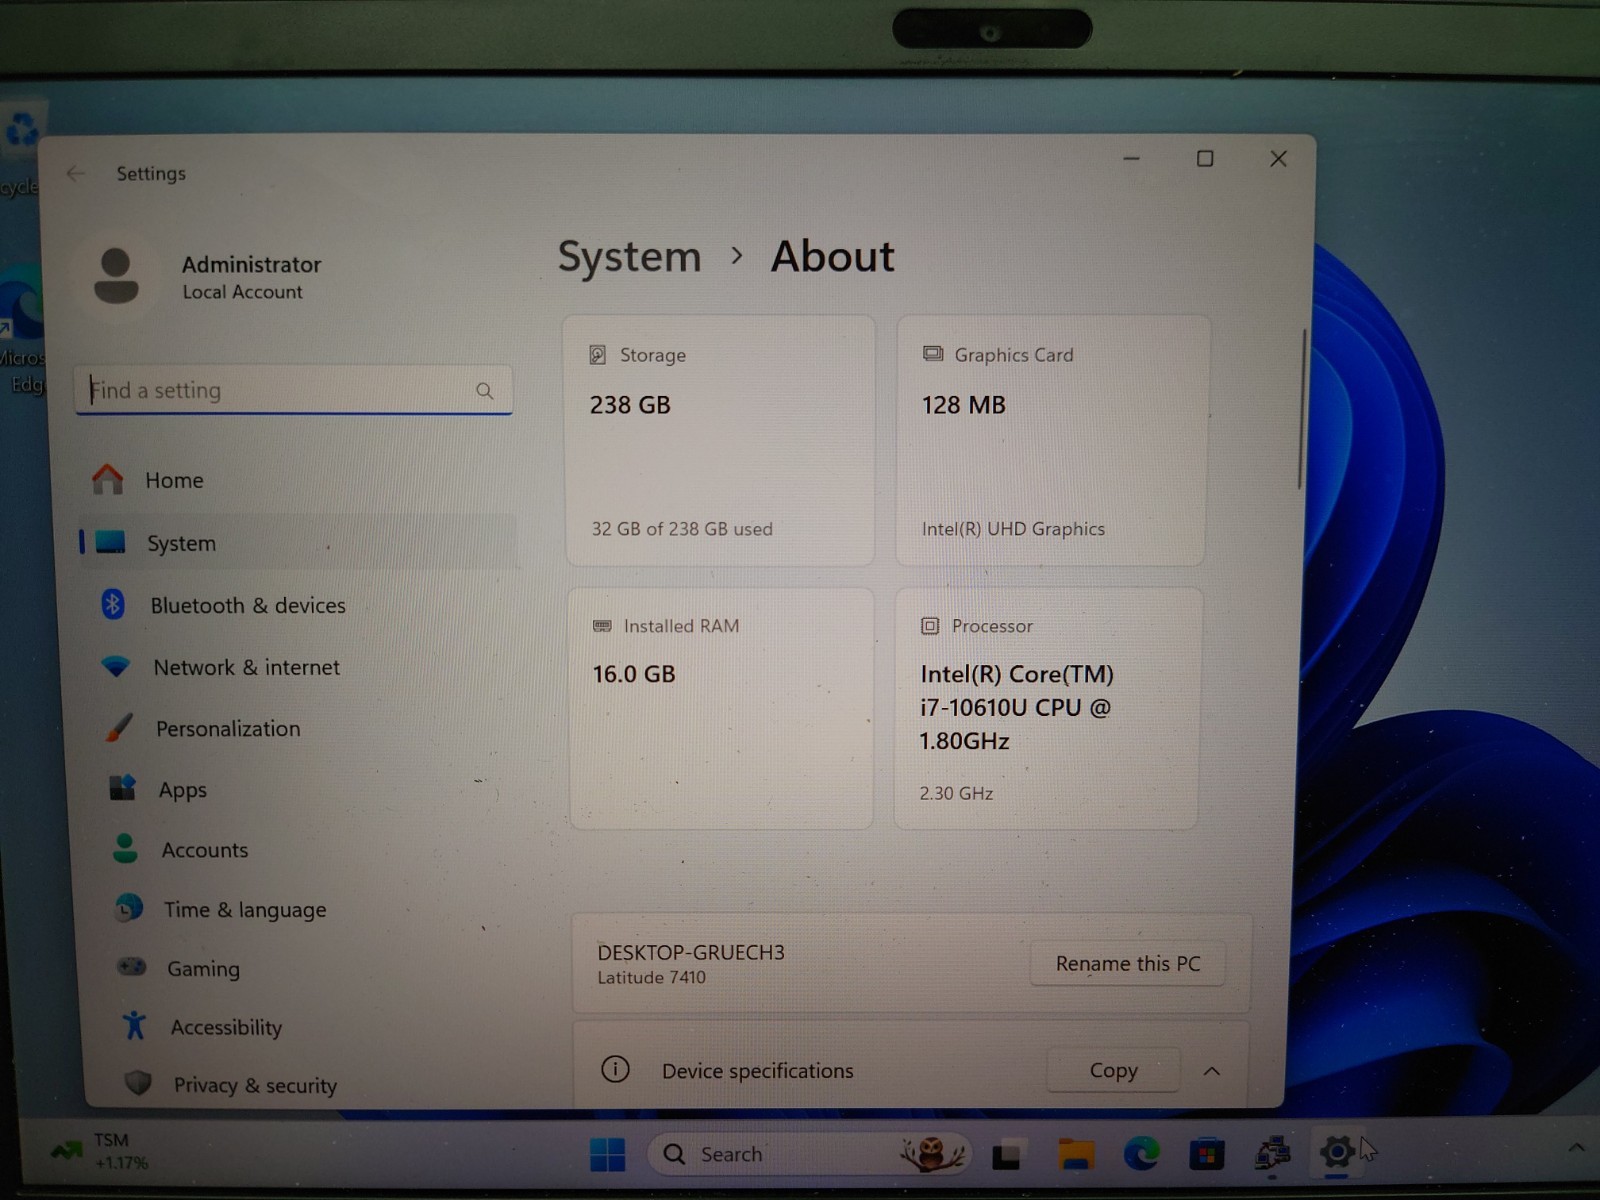
Task: Select System in the sidebar
Action: (x=297, y=543)
